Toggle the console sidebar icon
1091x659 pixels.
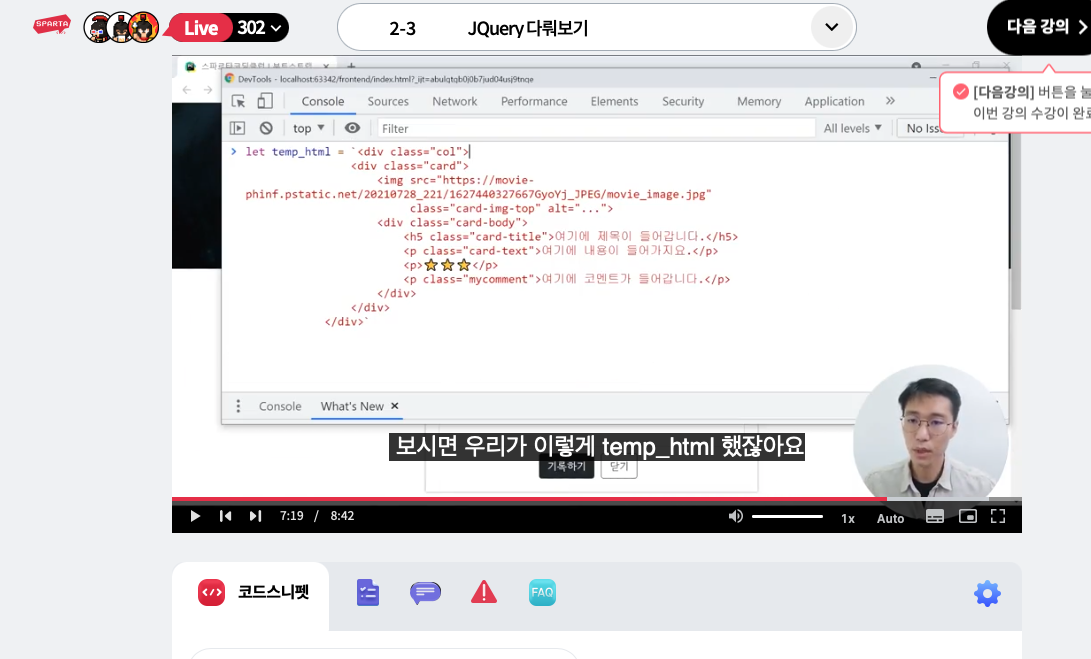[x=238, y=128]
